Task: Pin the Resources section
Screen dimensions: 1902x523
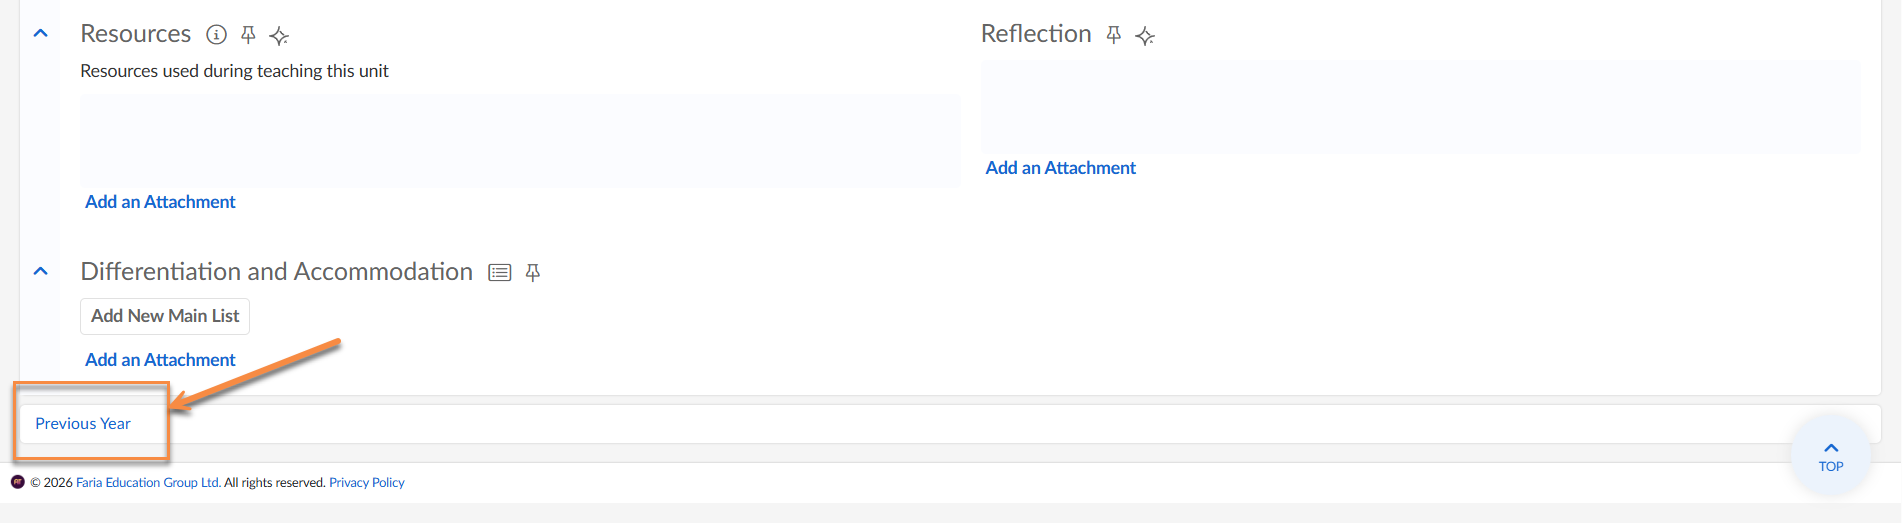Action: 248,35
